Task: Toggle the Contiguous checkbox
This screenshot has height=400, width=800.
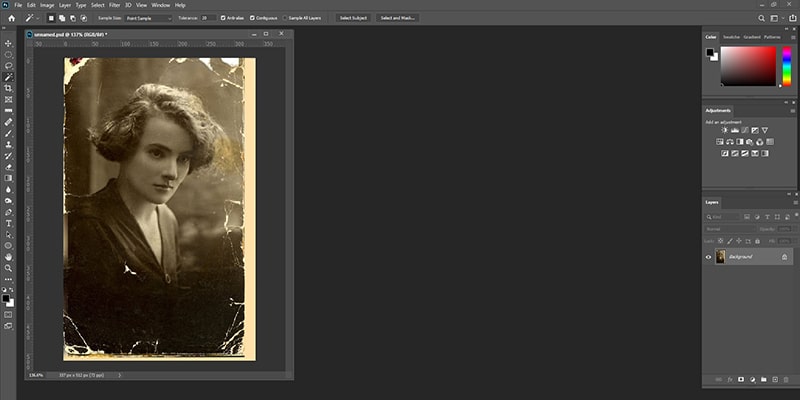Action: click(x=252, y=18)
